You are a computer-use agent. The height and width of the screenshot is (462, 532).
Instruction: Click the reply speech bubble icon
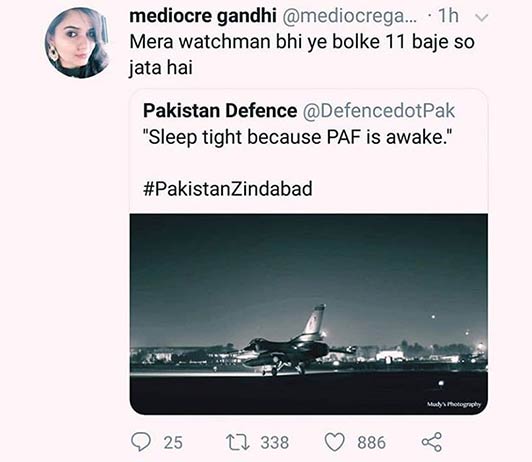click(141, 442)
